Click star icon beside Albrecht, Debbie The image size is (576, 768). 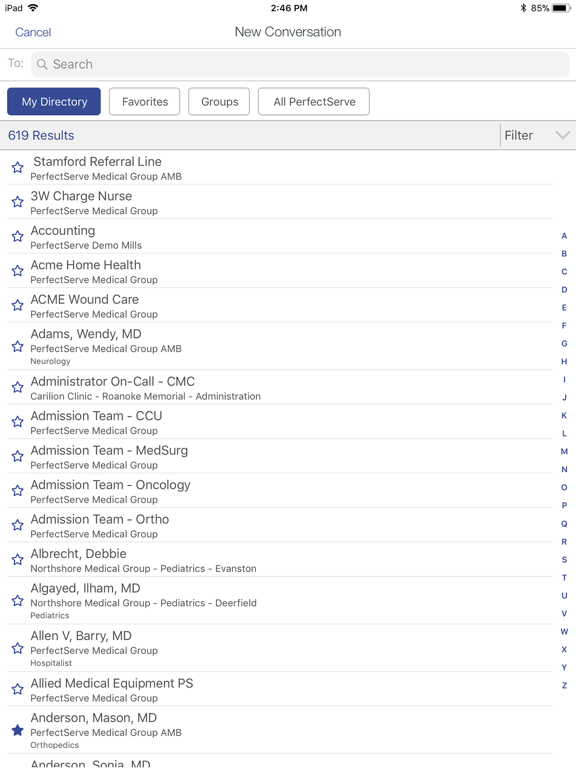[18, 559]
